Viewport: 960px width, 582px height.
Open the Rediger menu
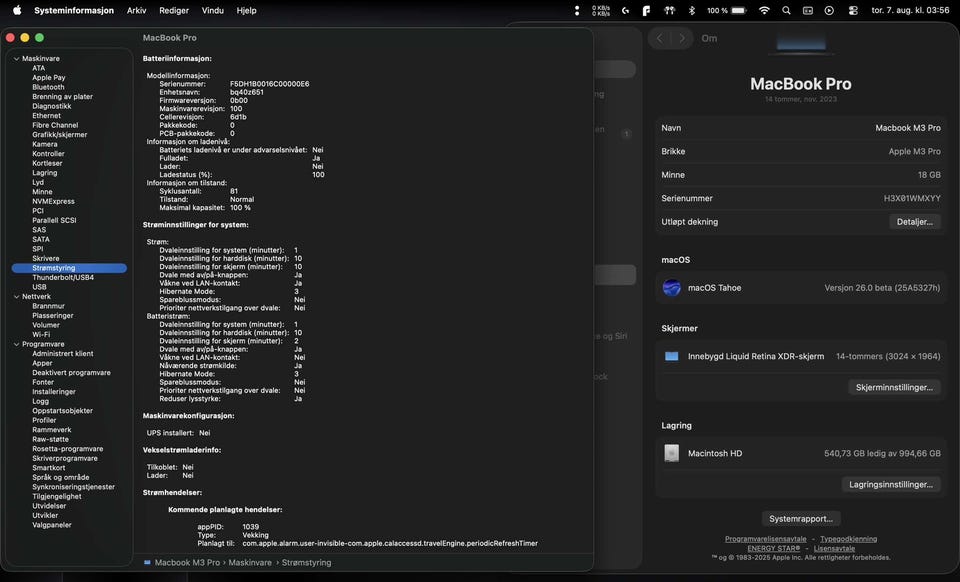pos(174,10)
